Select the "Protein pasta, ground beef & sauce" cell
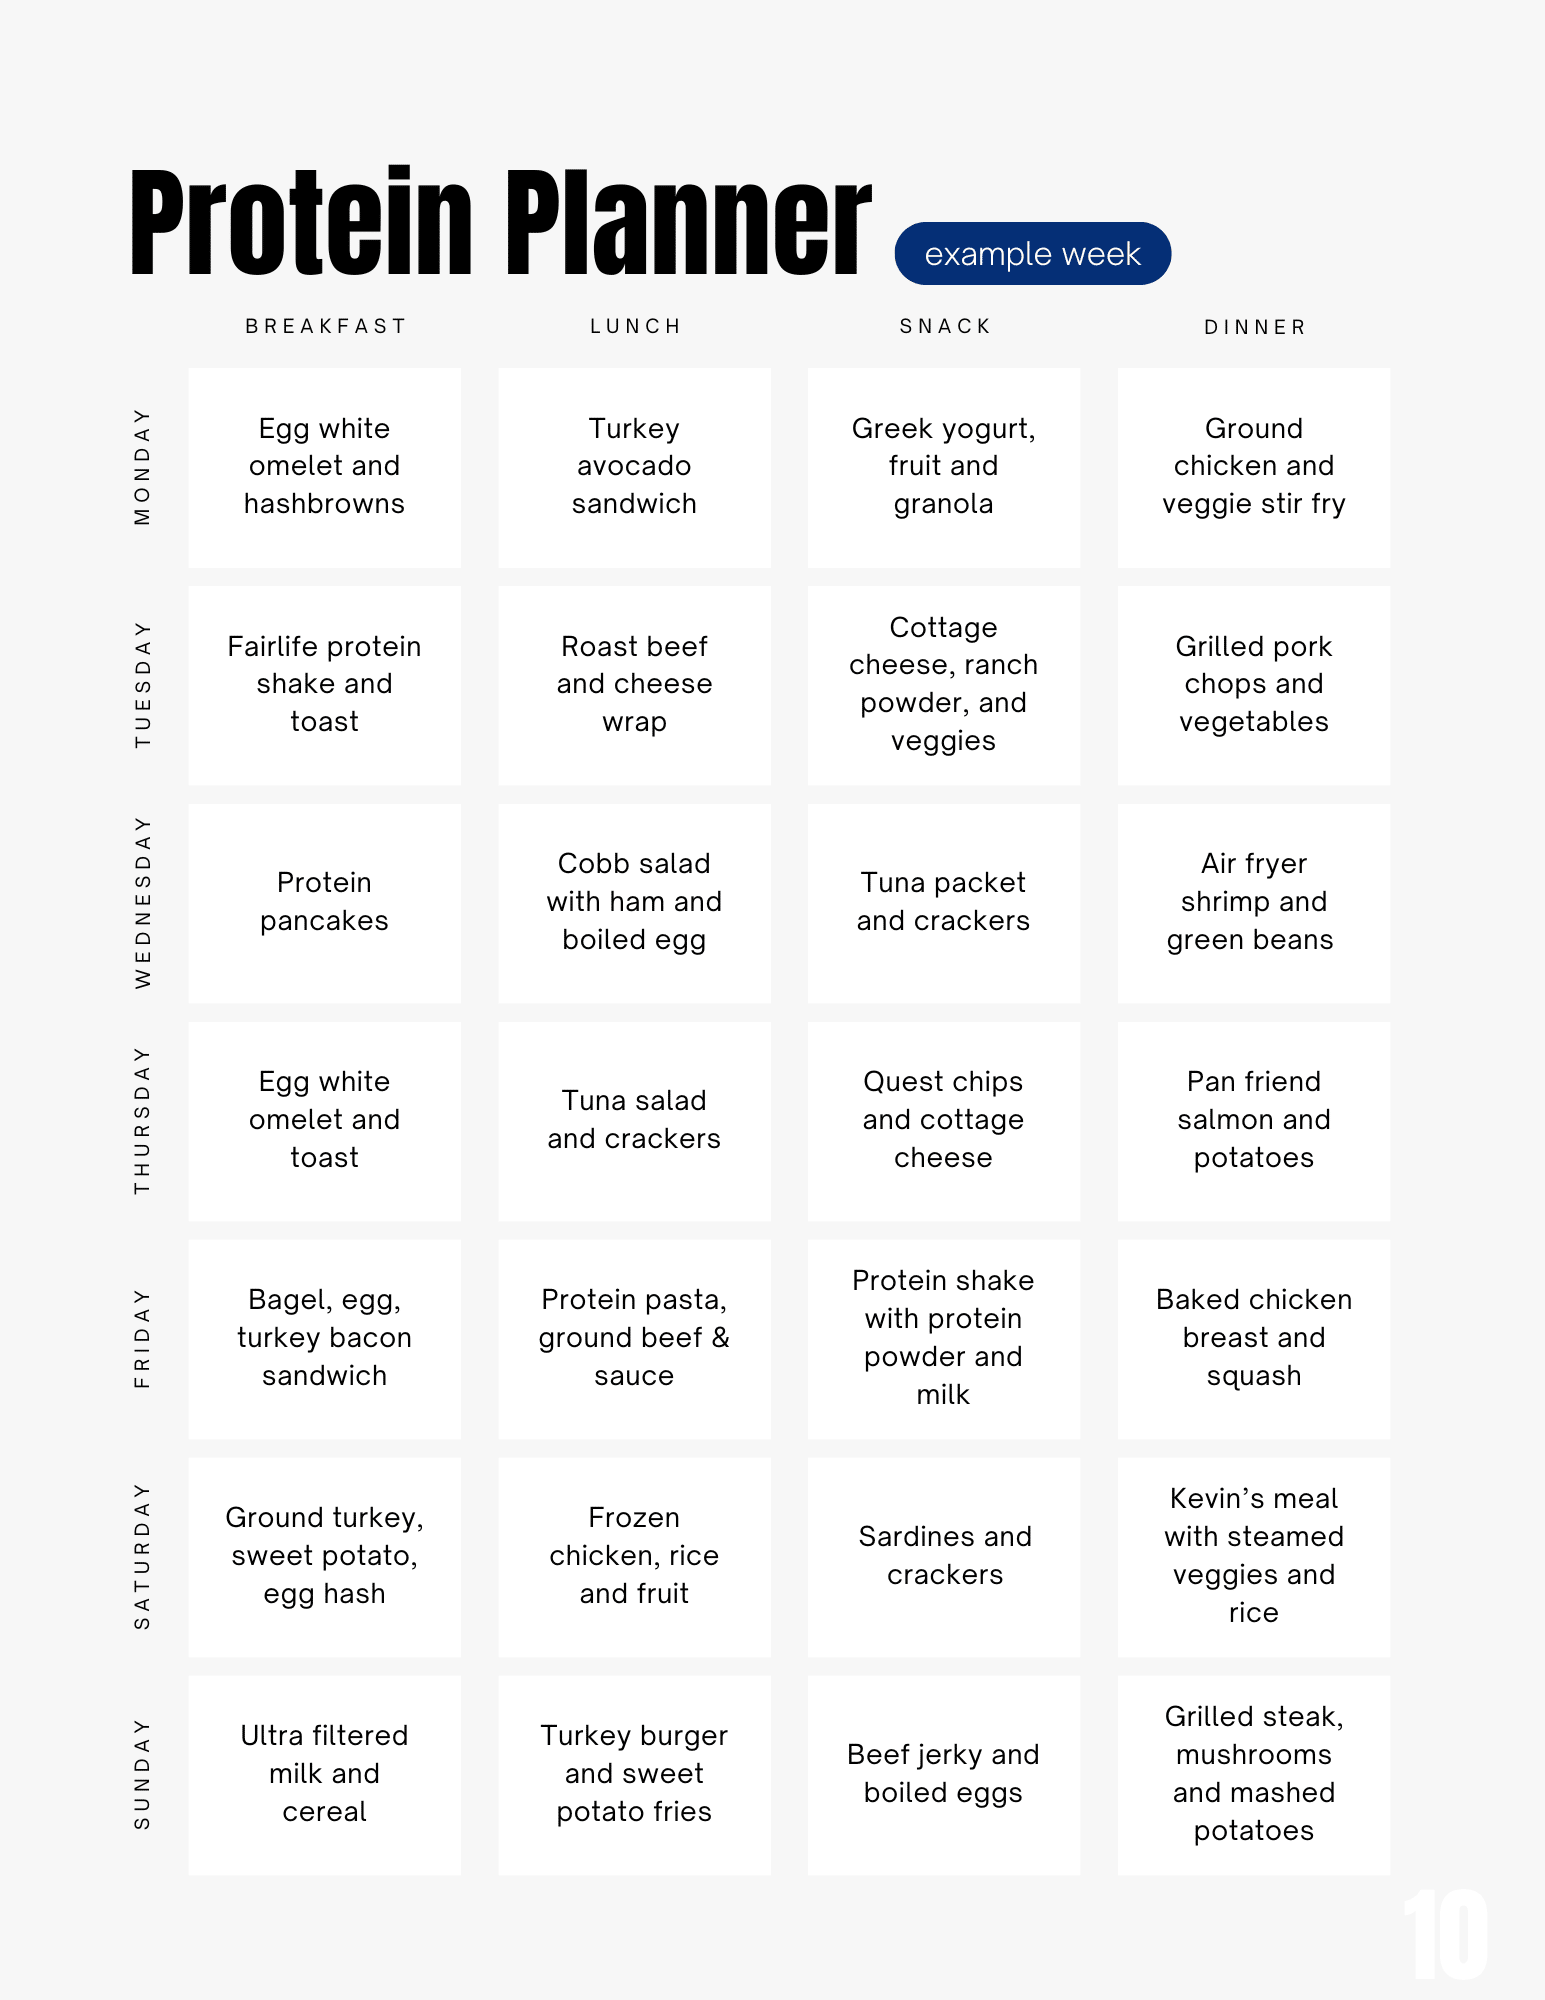 click(x=634, y=1338)
